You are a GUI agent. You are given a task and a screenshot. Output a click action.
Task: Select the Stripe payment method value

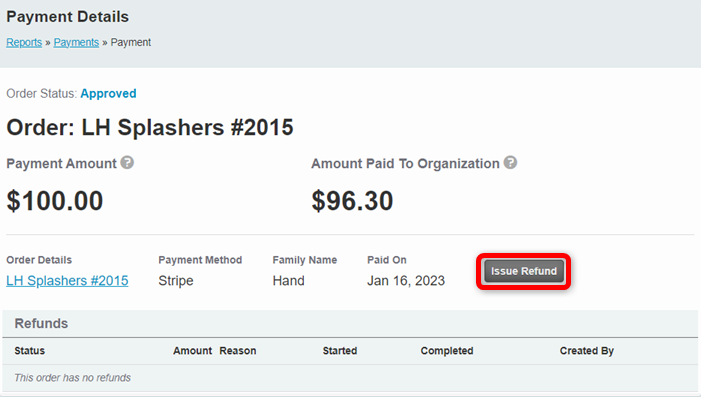[176, 281]
